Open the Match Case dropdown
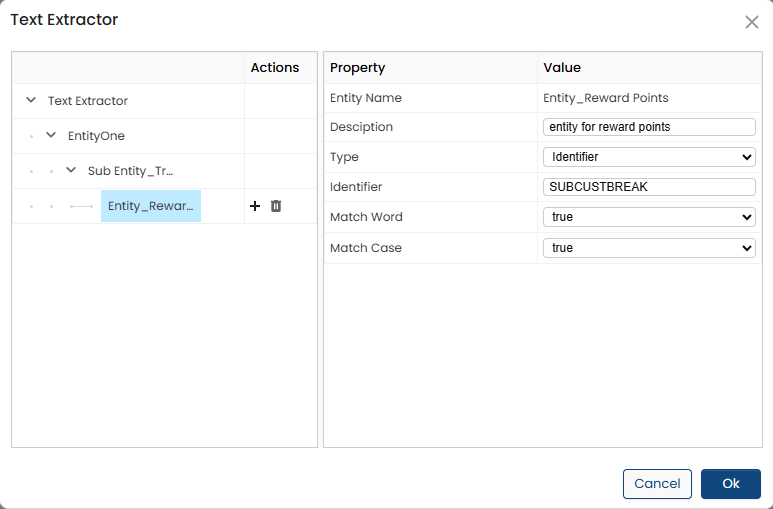773x509 pixels. tap(648, 248)
